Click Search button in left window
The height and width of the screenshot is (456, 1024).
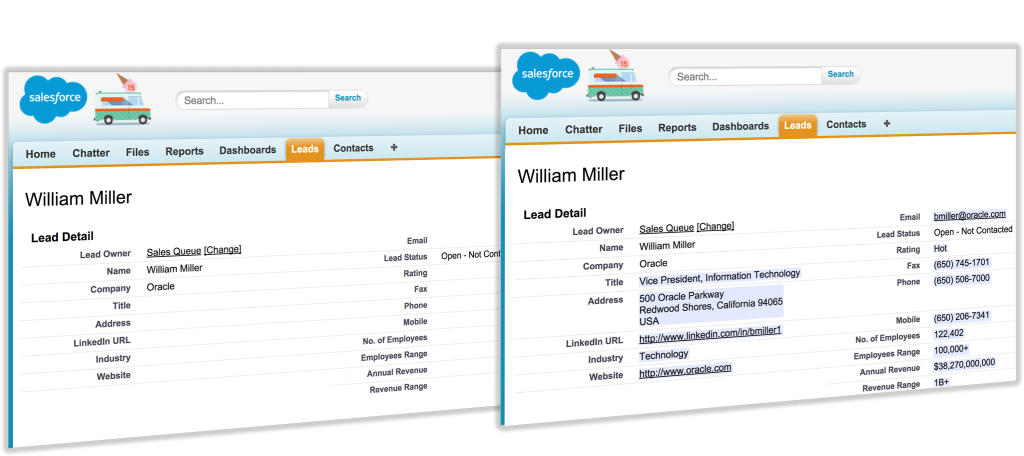tap(348, 98)
